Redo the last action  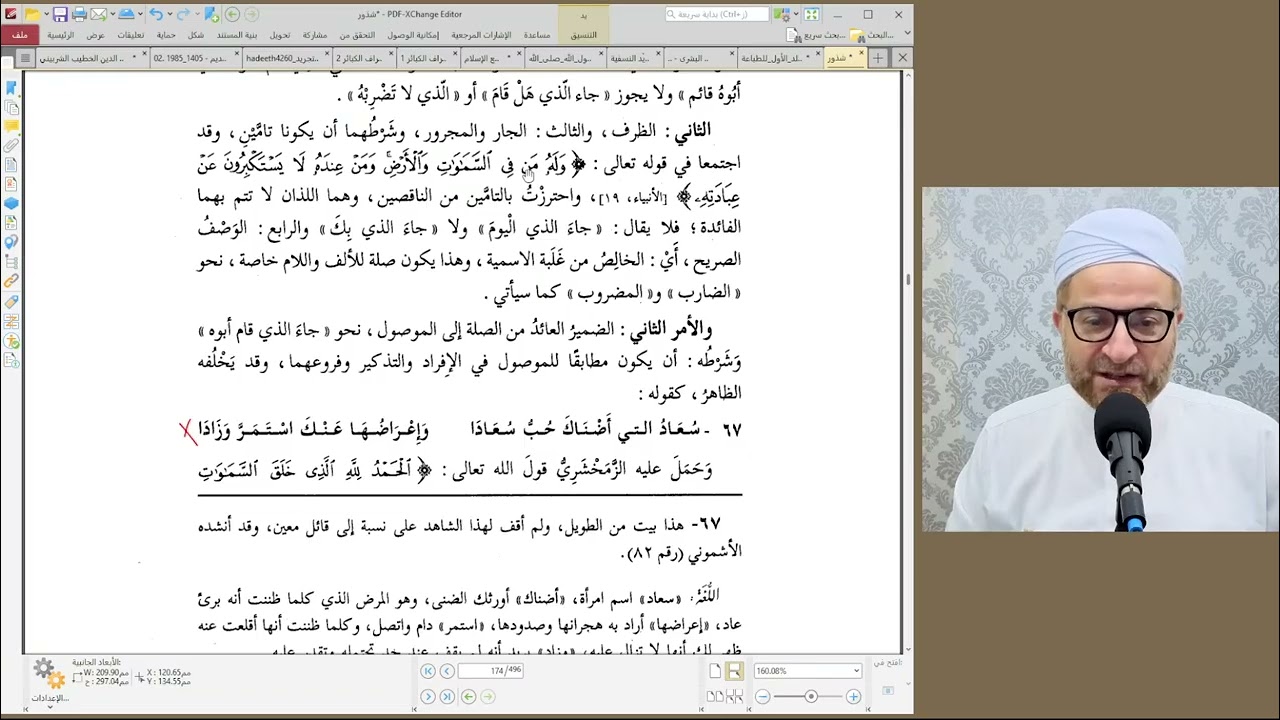tap(184, 14)
